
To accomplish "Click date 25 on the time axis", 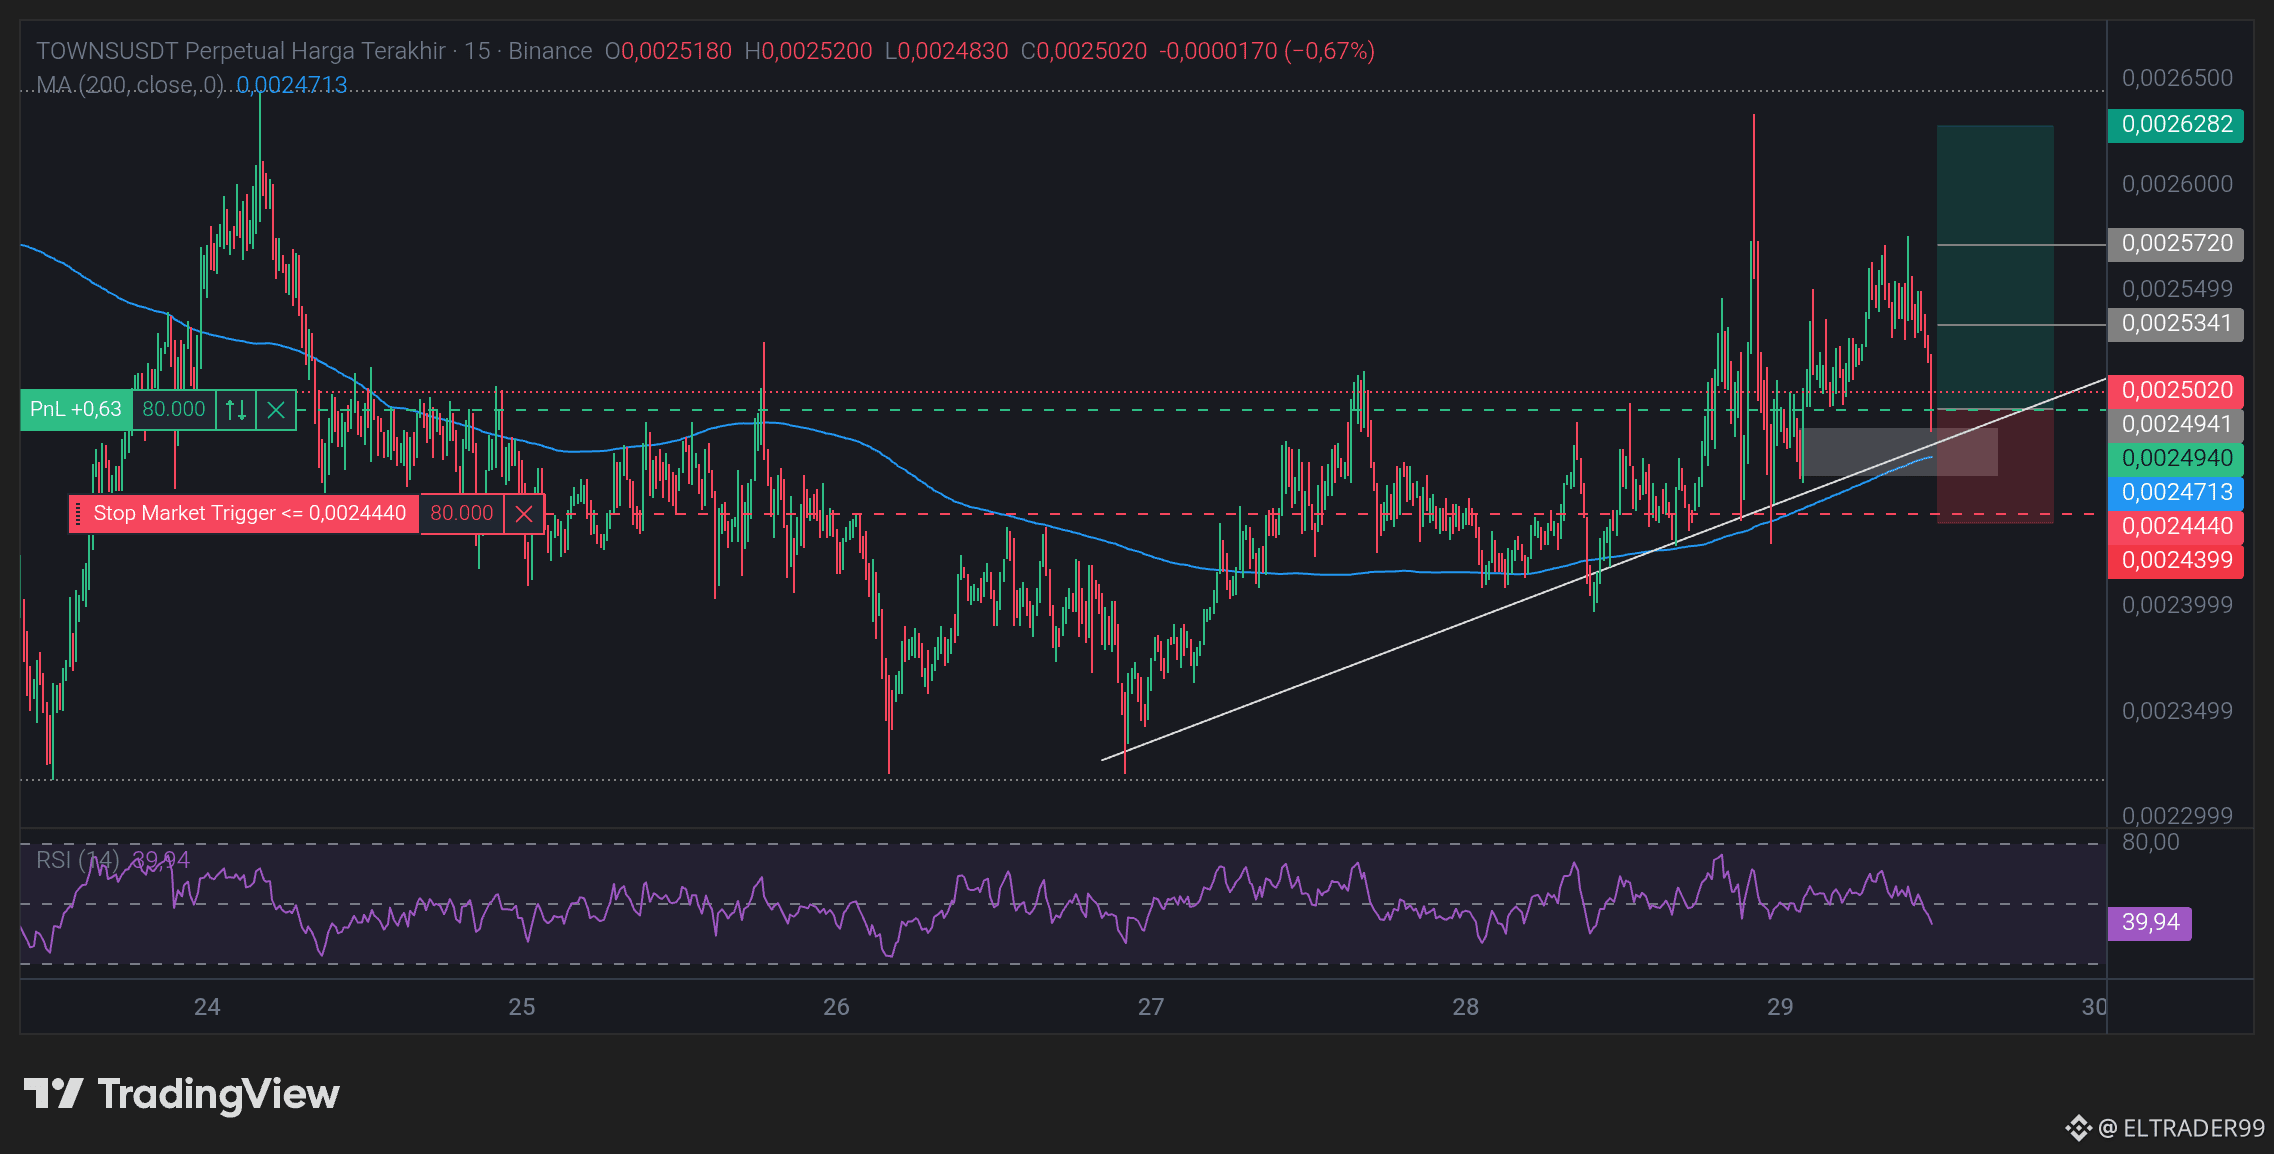I will click(522, 1007).
